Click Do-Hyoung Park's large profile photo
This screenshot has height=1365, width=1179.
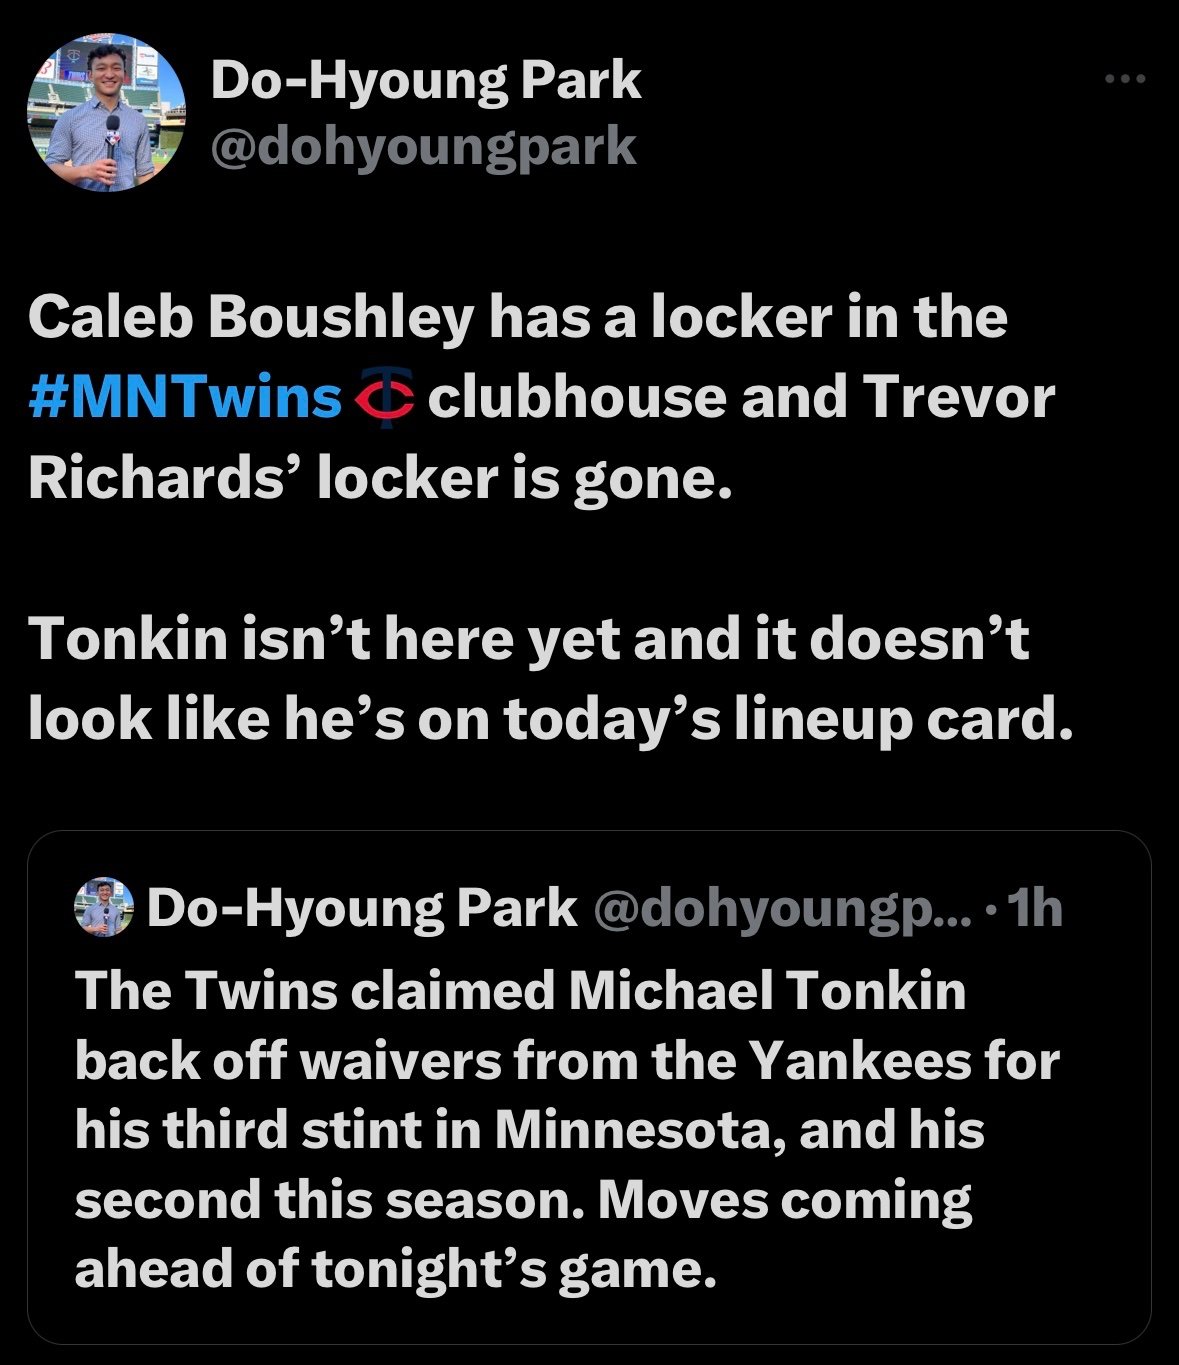(x=106, y=112)
